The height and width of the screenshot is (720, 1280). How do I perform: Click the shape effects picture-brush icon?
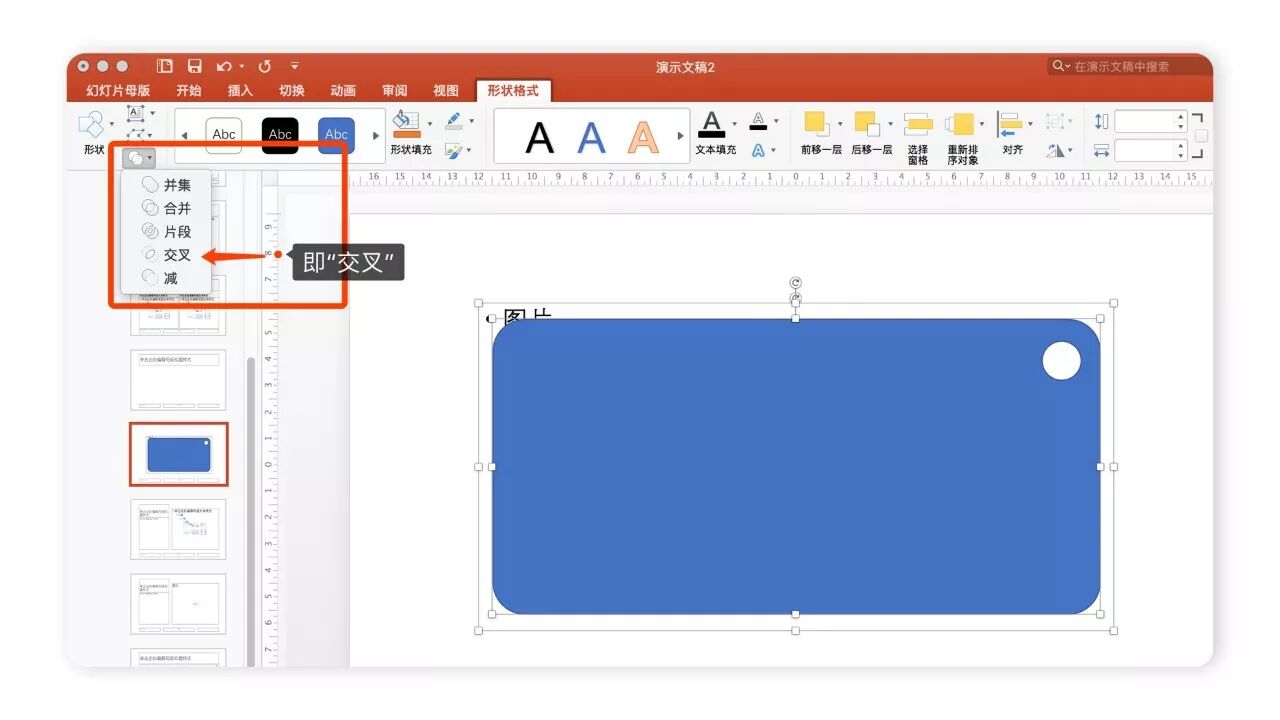tap(454, 150)
